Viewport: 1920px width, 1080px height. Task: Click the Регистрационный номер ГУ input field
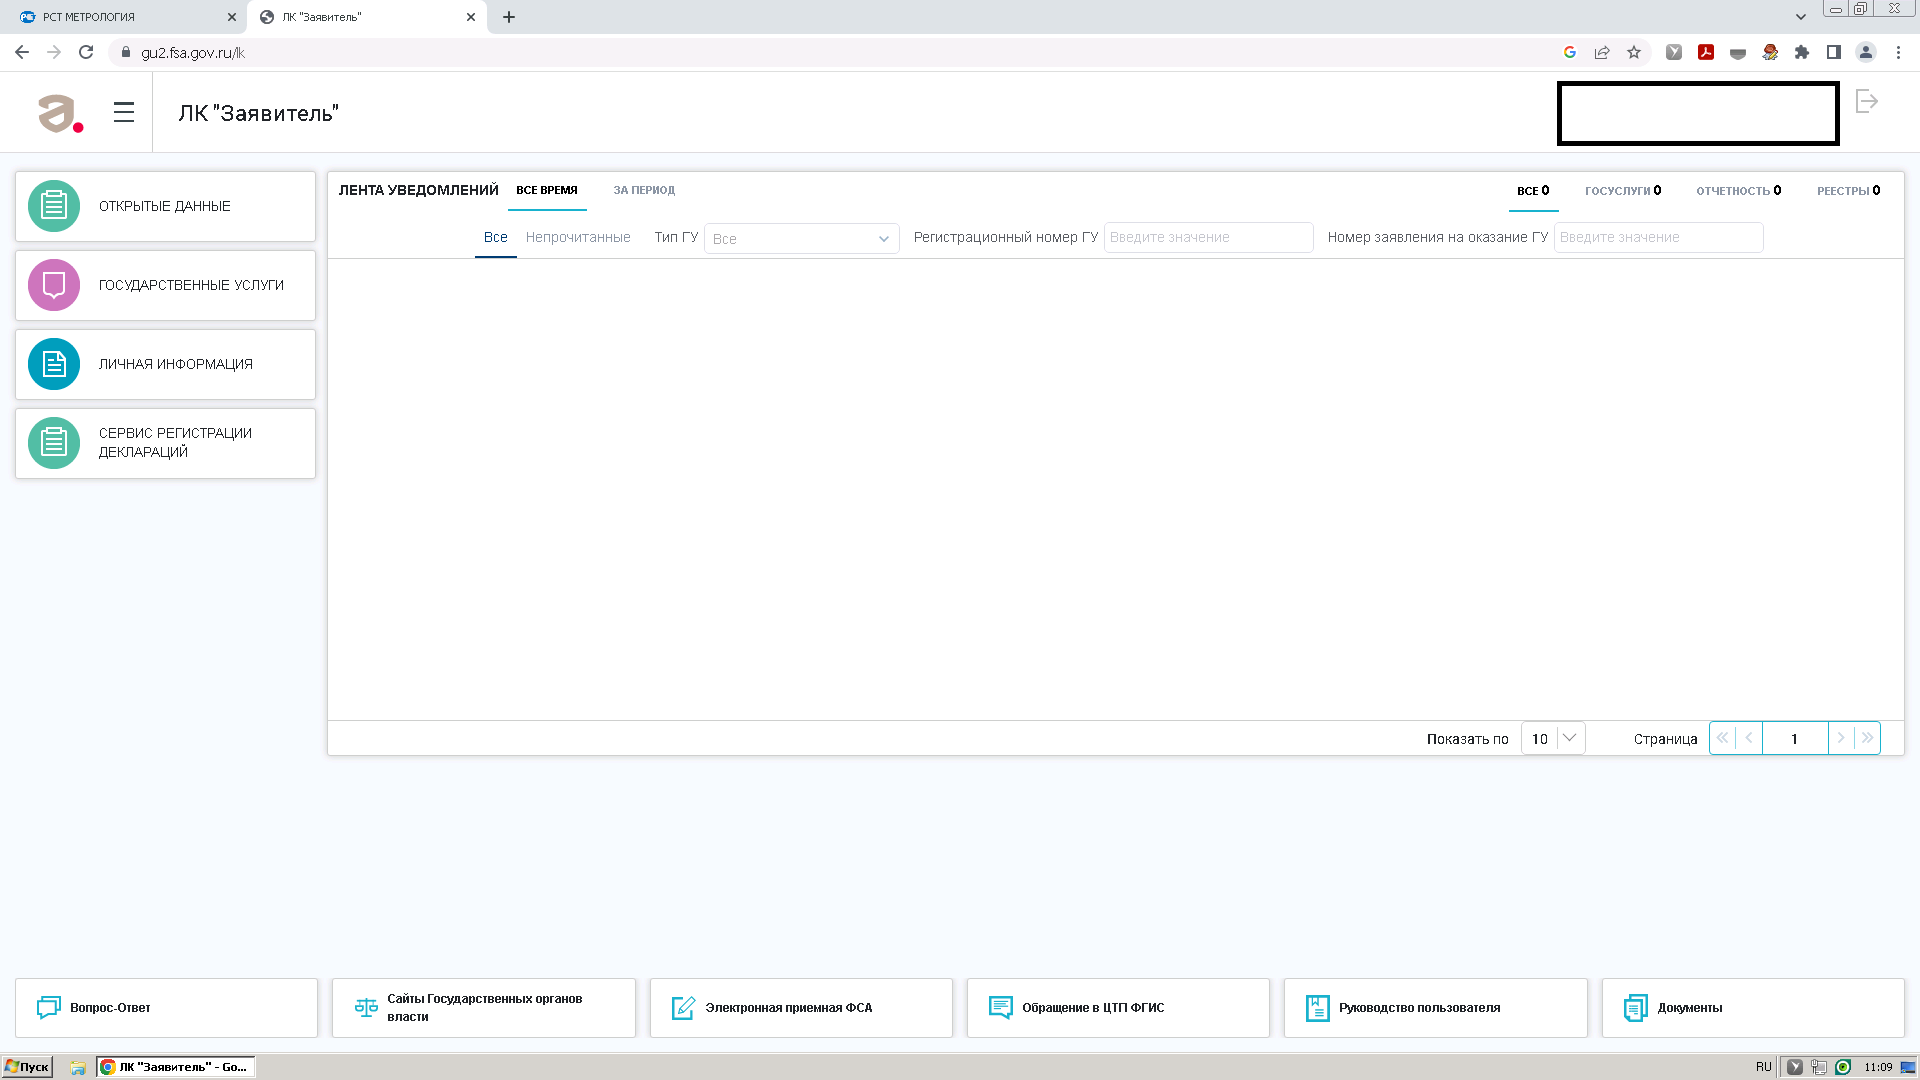click(1207, 238)
